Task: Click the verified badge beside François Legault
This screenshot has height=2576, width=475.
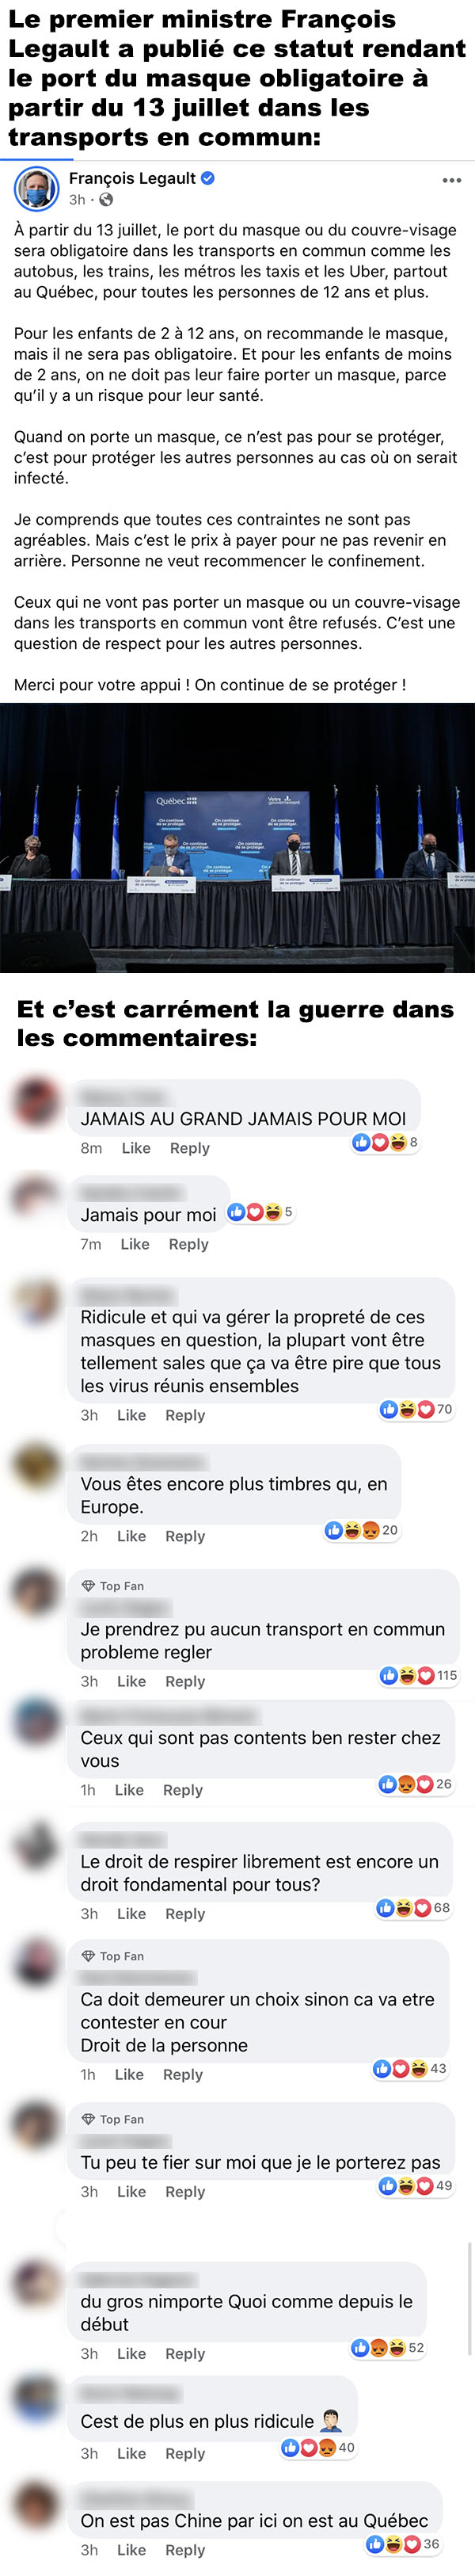Action: (x=208, y=178)
